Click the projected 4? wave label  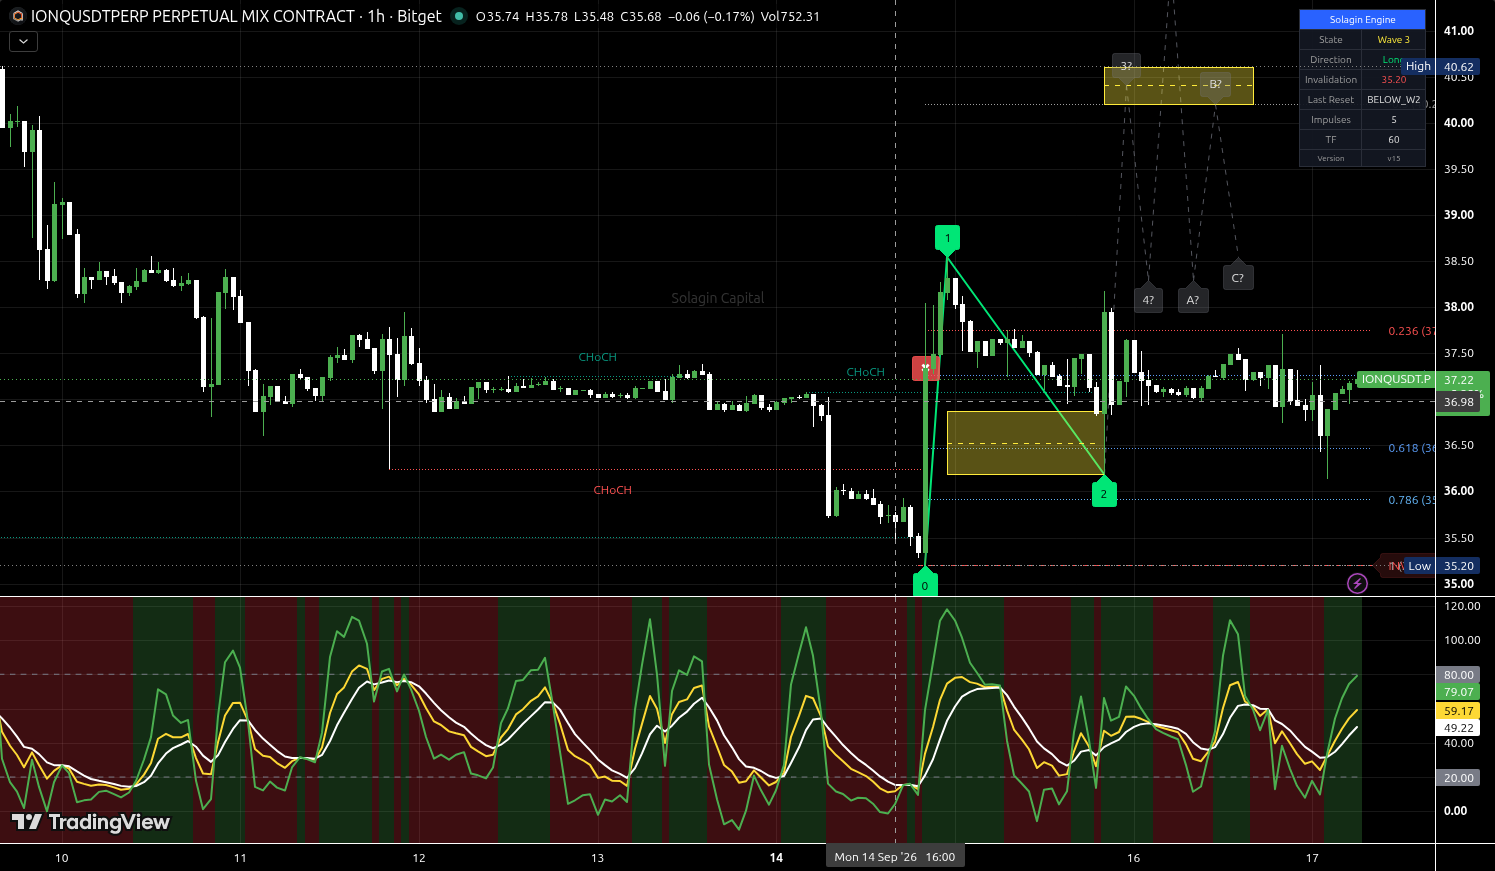pos(1148,299)
